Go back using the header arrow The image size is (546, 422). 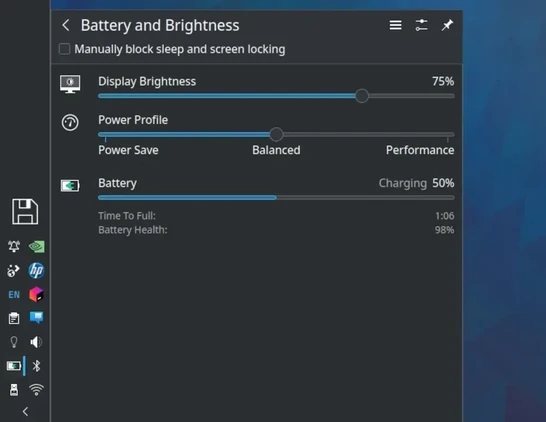coord(65,25)
